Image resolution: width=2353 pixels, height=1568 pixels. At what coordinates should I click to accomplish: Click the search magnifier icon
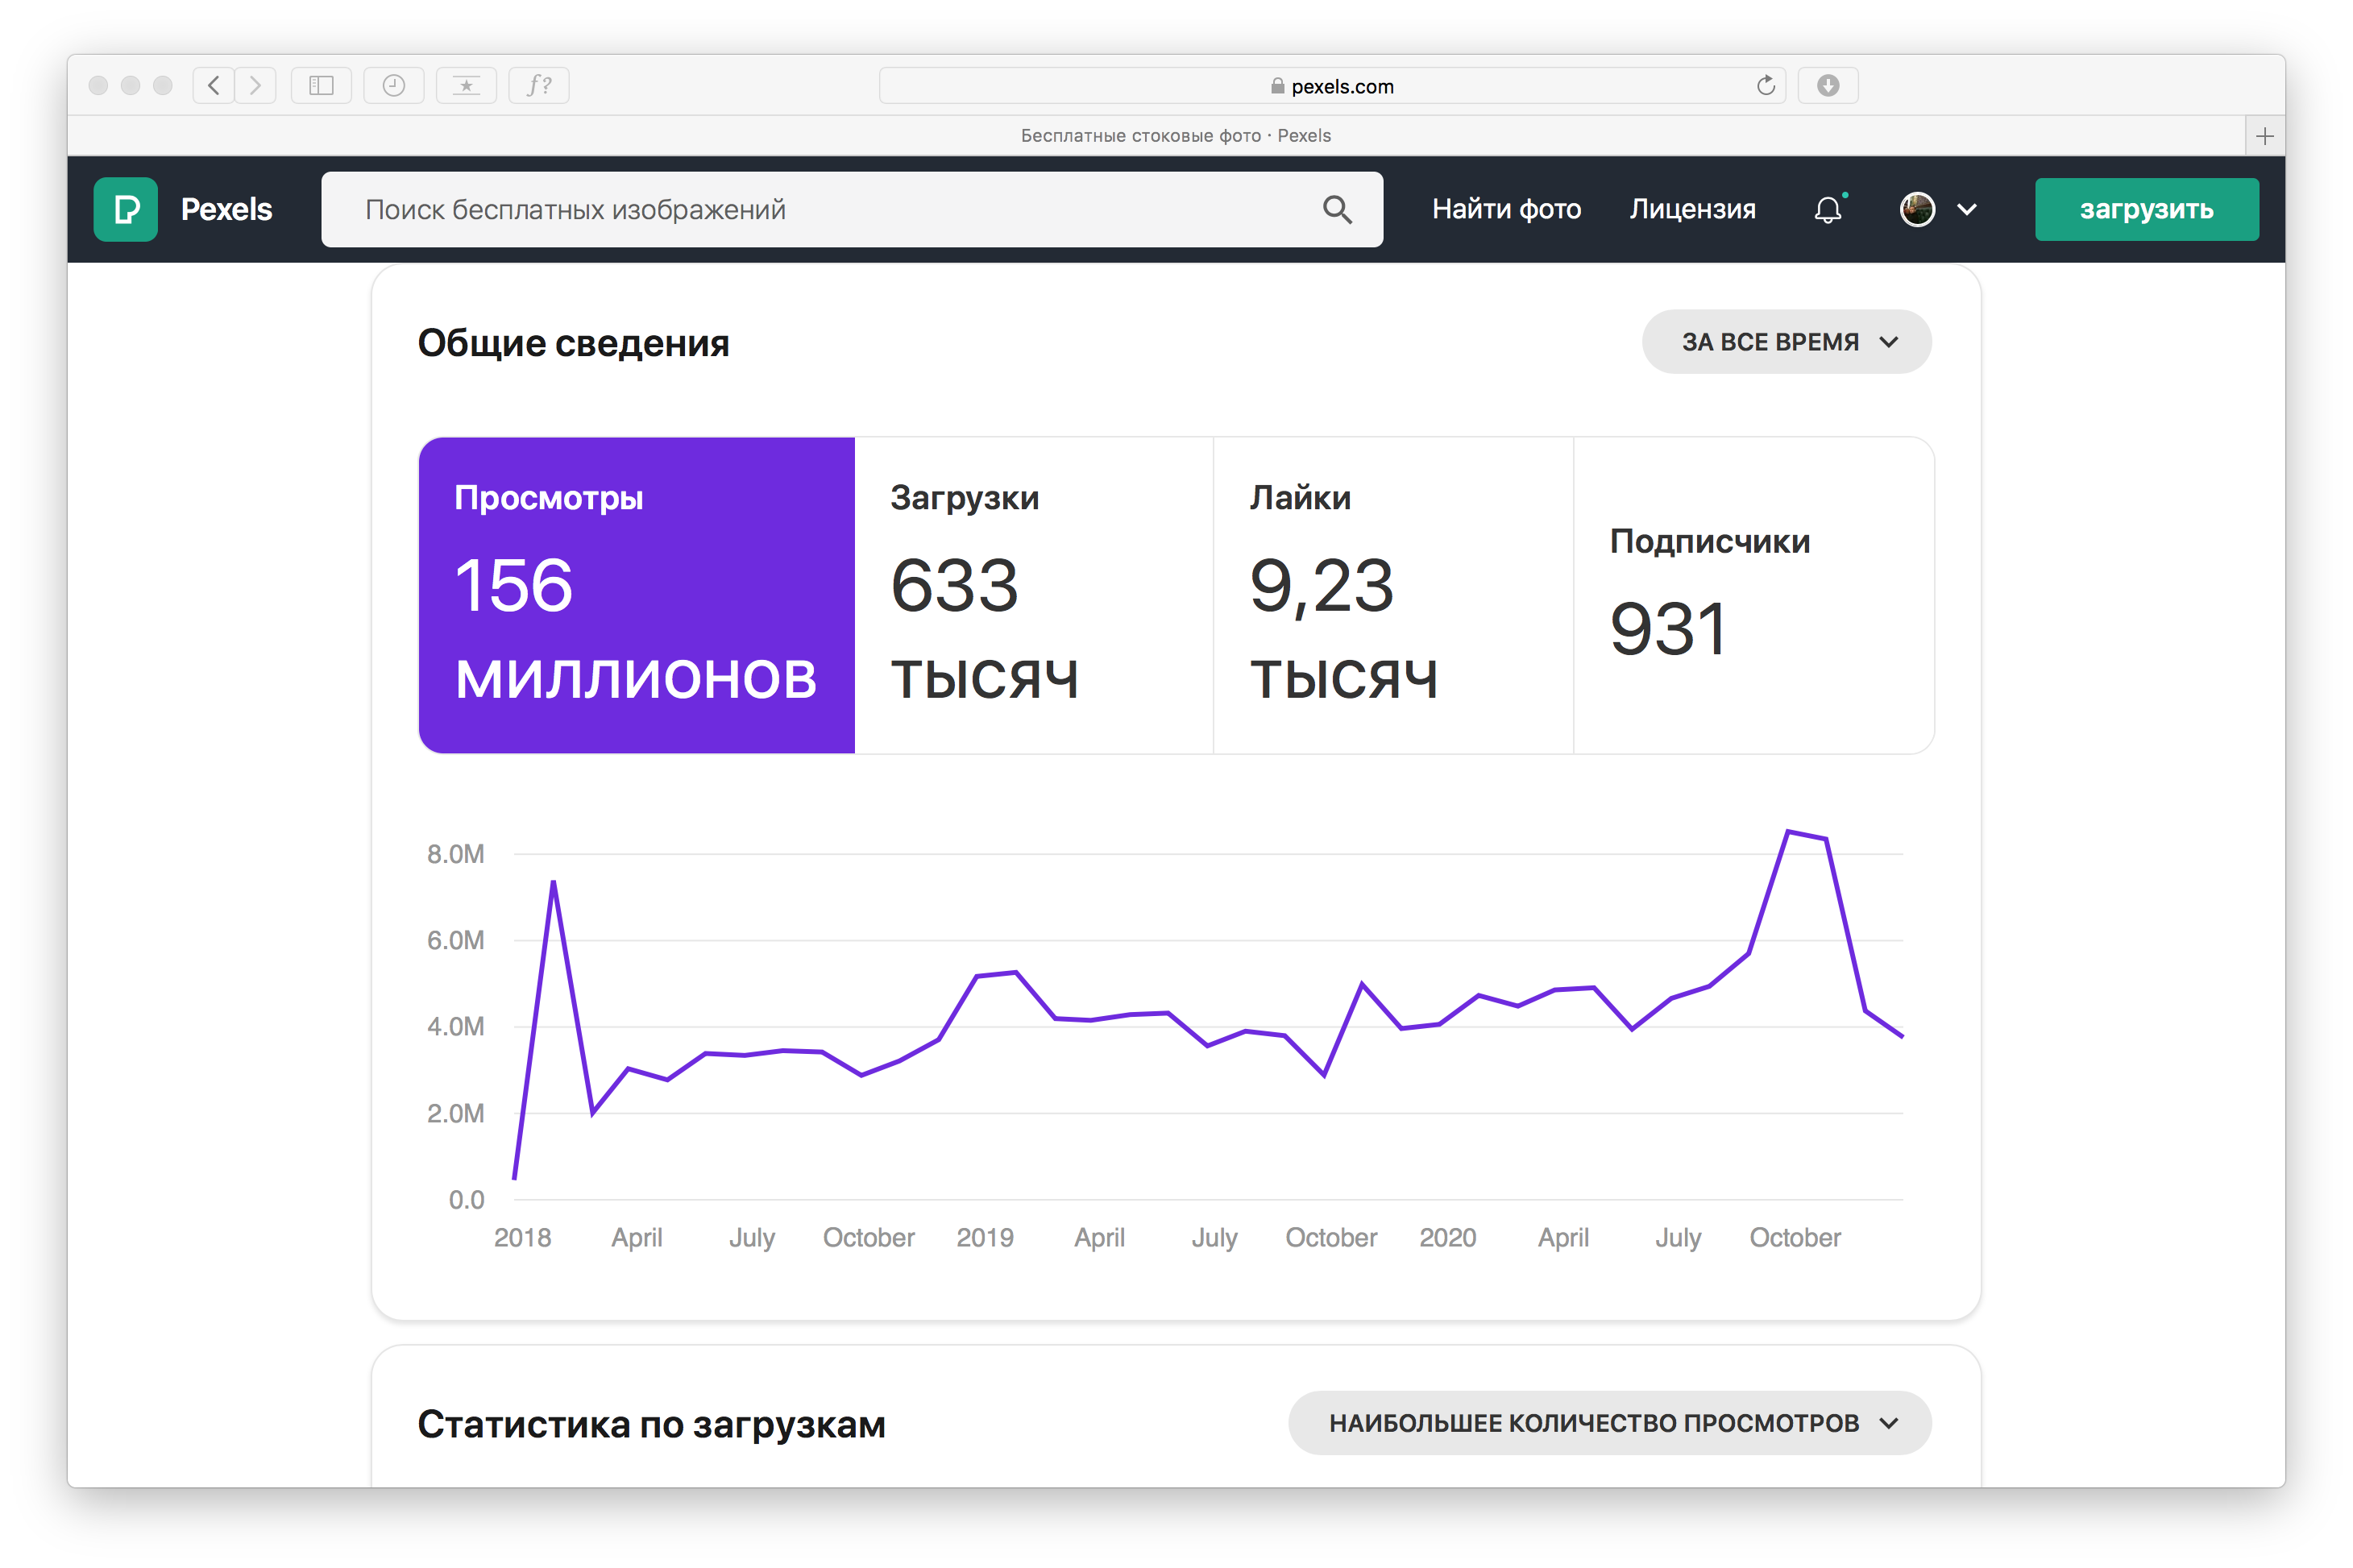(x=1336, y=209)
